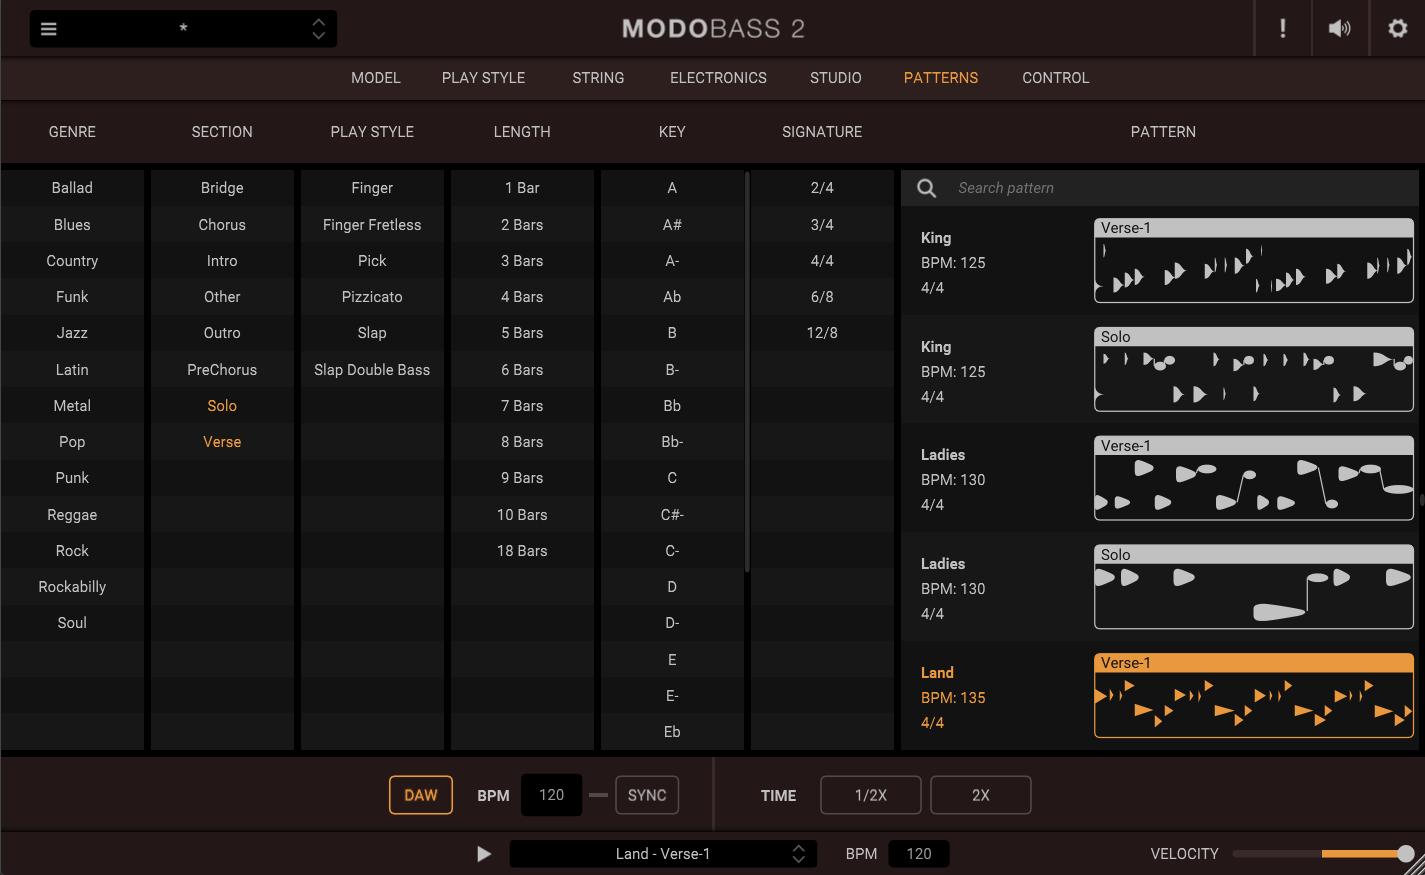Select Metal genre
1425x875 pixels.
point(72,406)
